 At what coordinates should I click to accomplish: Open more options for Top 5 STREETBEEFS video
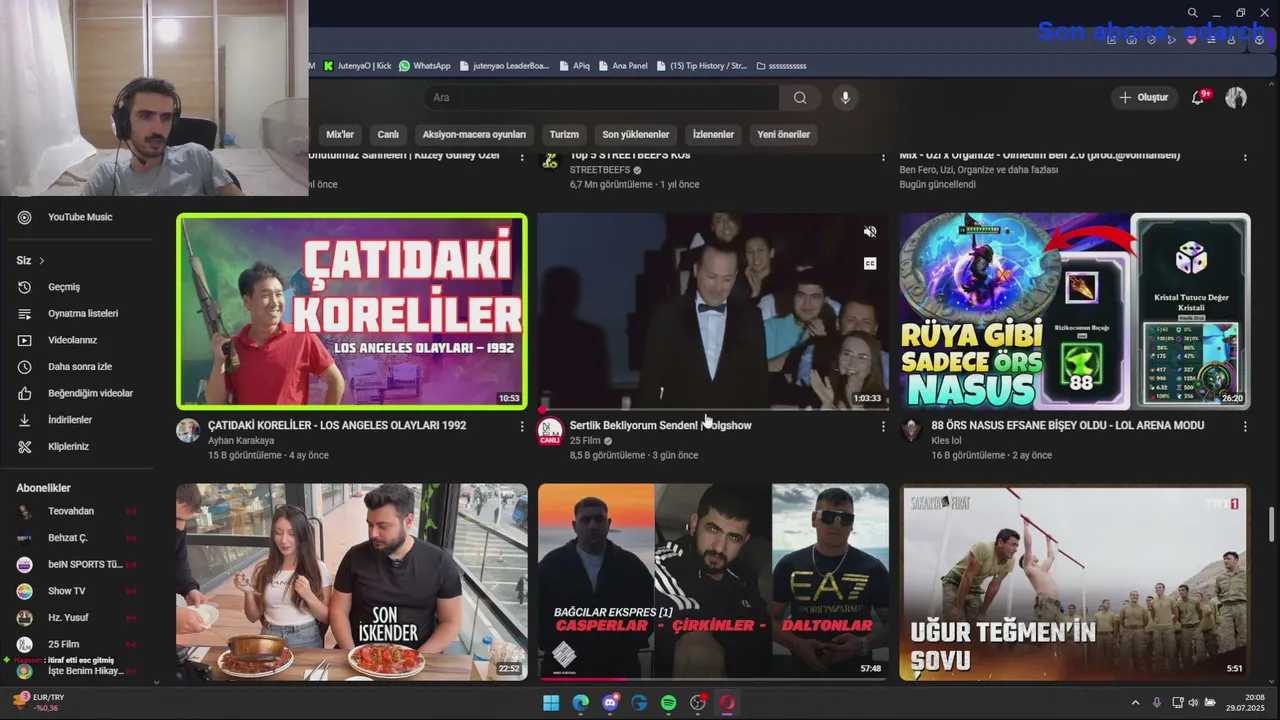point(882,157)
